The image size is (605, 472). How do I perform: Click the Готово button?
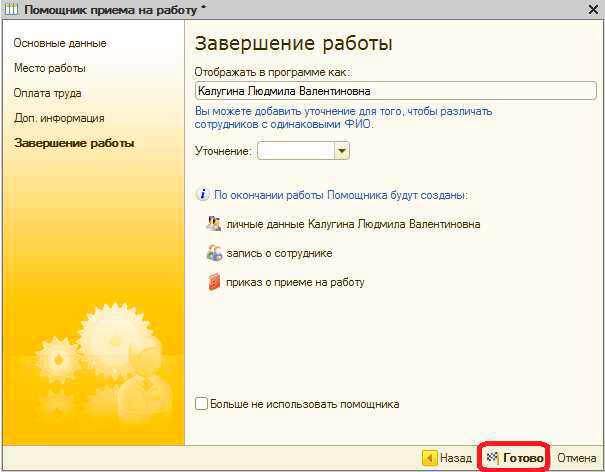pos(515,458)
